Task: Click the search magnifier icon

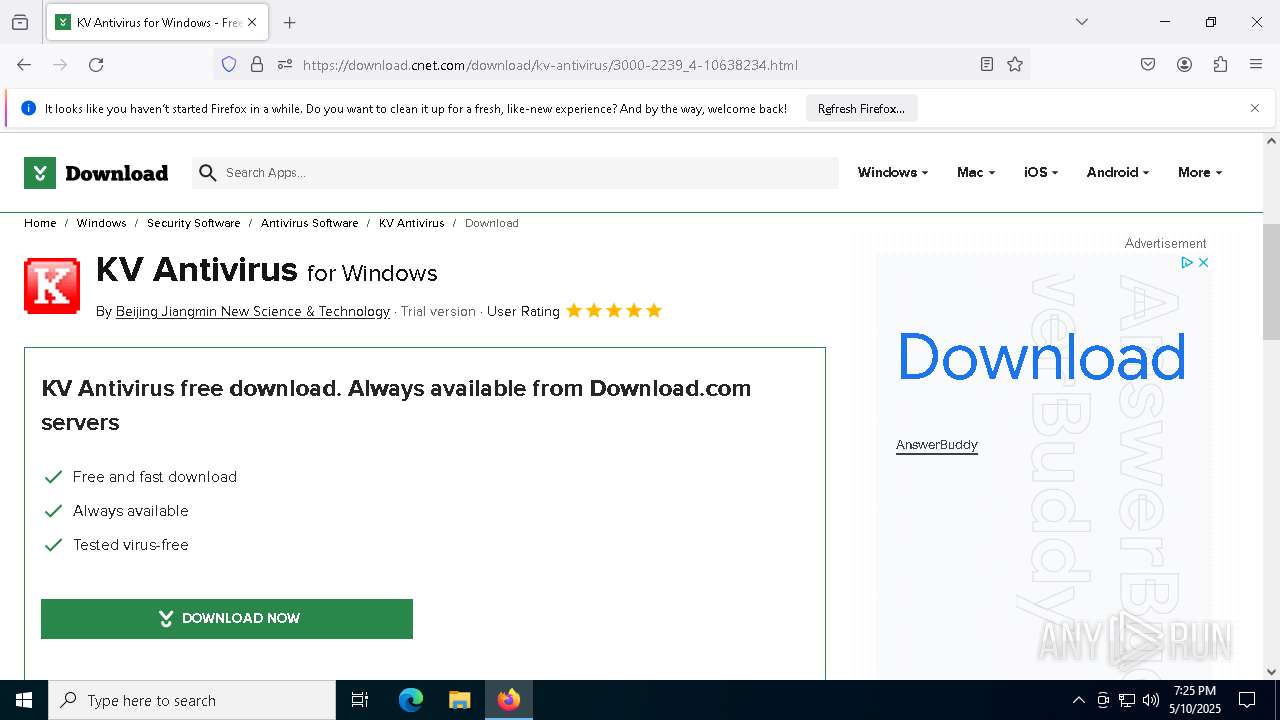Action: coord(207,173)
